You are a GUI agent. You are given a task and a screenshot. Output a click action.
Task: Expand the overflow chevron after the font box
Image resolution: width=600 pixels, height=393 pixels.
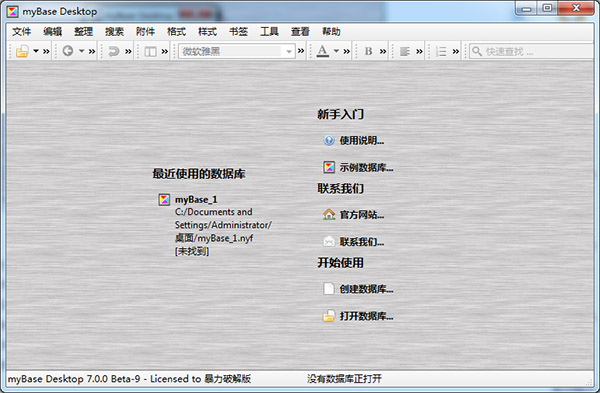click(x=301, y=51)
